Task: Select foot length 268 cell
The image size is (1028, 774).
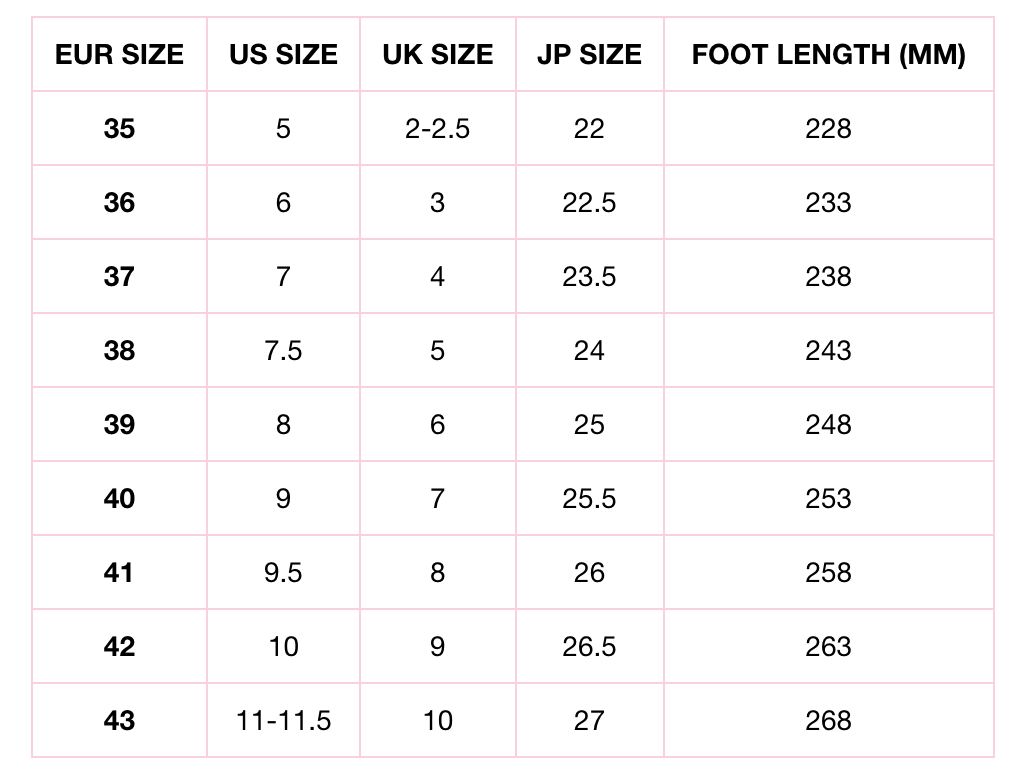Action: point(828,721)
